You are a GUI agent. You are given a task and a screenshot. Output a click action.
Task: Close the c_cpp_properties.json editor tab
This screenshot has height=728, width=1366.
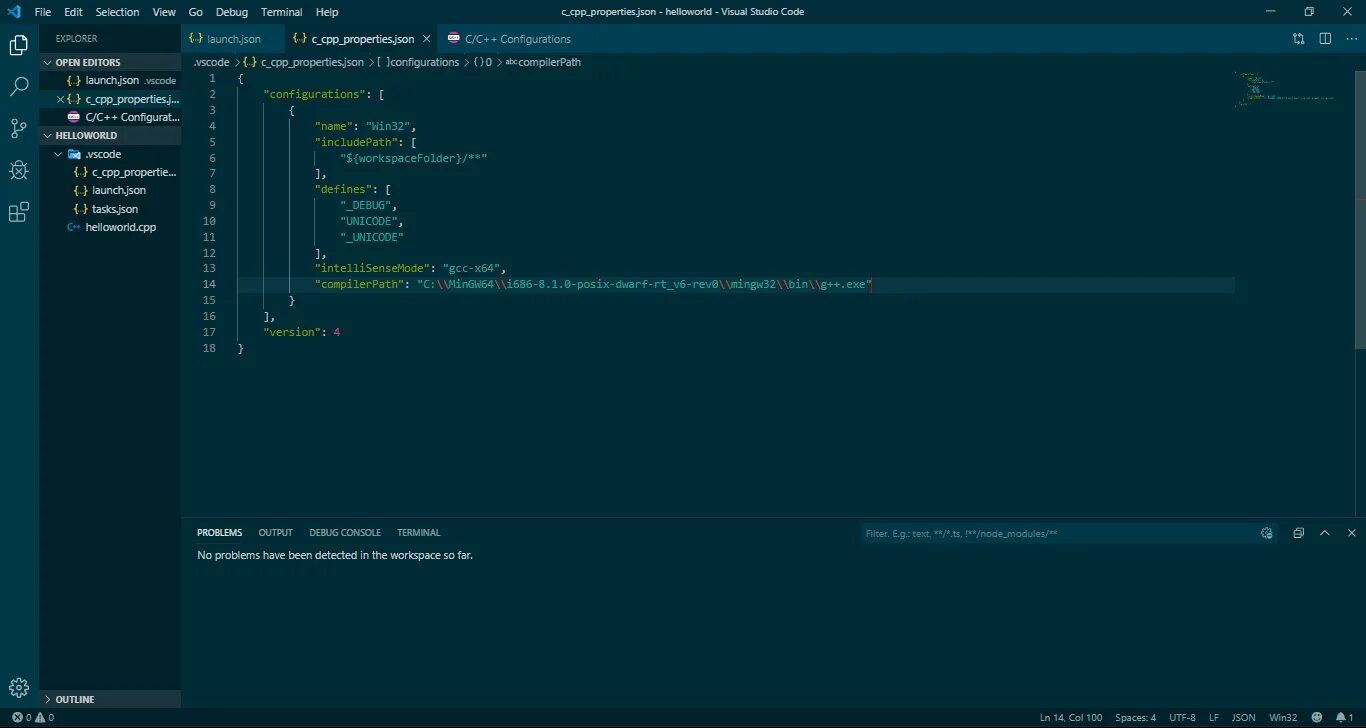427,39
